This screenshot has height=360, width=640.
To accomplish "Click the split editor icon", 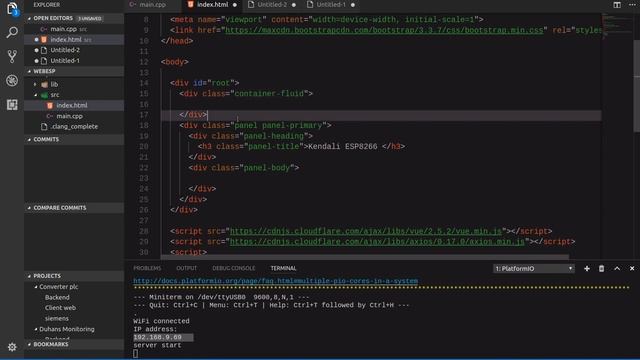I will click(617, 4).
